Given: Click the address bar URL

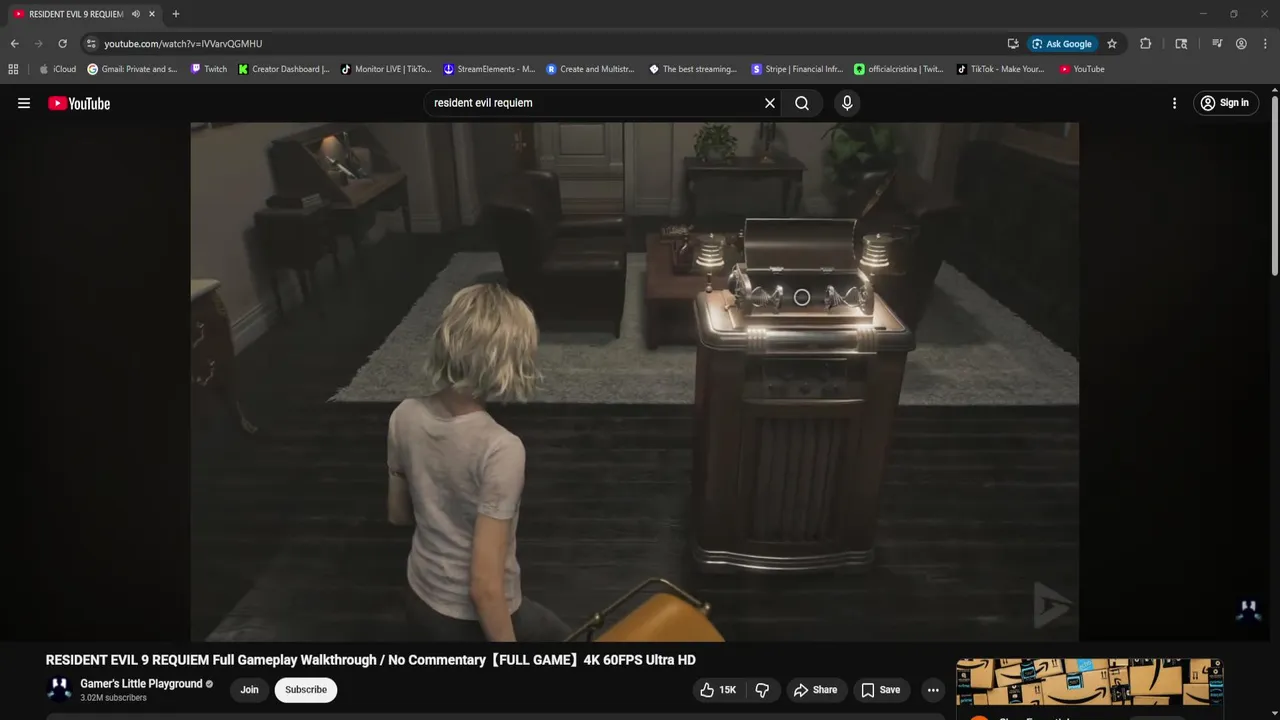Looking at the screenshot, I should (x=183, y=44).
